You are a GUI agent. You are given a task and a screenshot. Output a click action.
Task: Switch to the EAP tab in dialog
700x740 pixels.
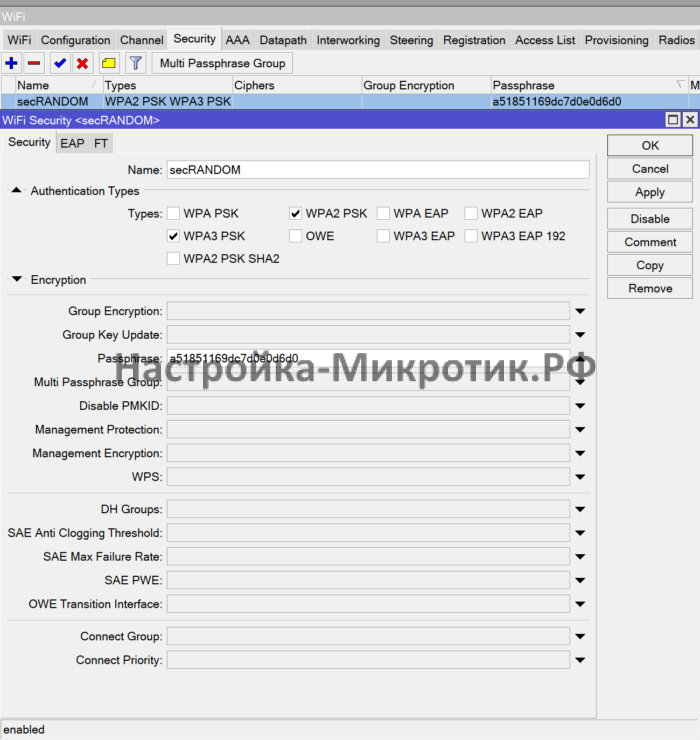click(72, 143)
